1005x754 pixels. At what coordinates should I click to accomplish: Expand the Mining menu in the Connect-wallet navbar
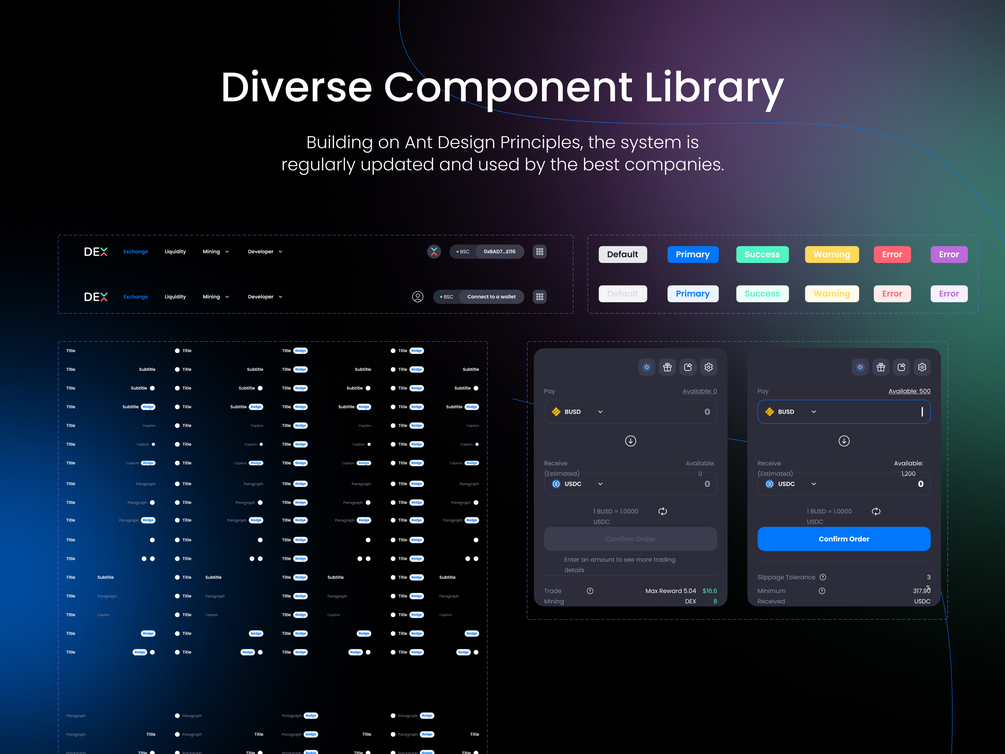pos(216,297)
